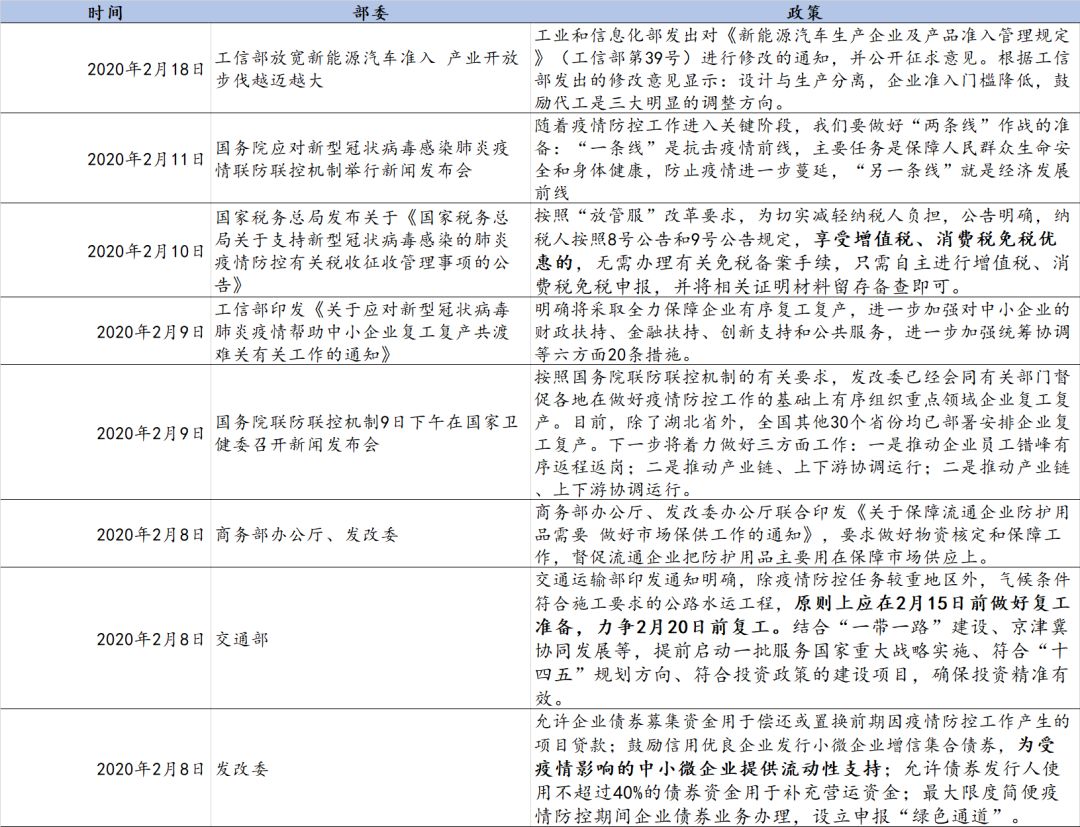Select the date cell 2020年2月18日

[146, 70]
